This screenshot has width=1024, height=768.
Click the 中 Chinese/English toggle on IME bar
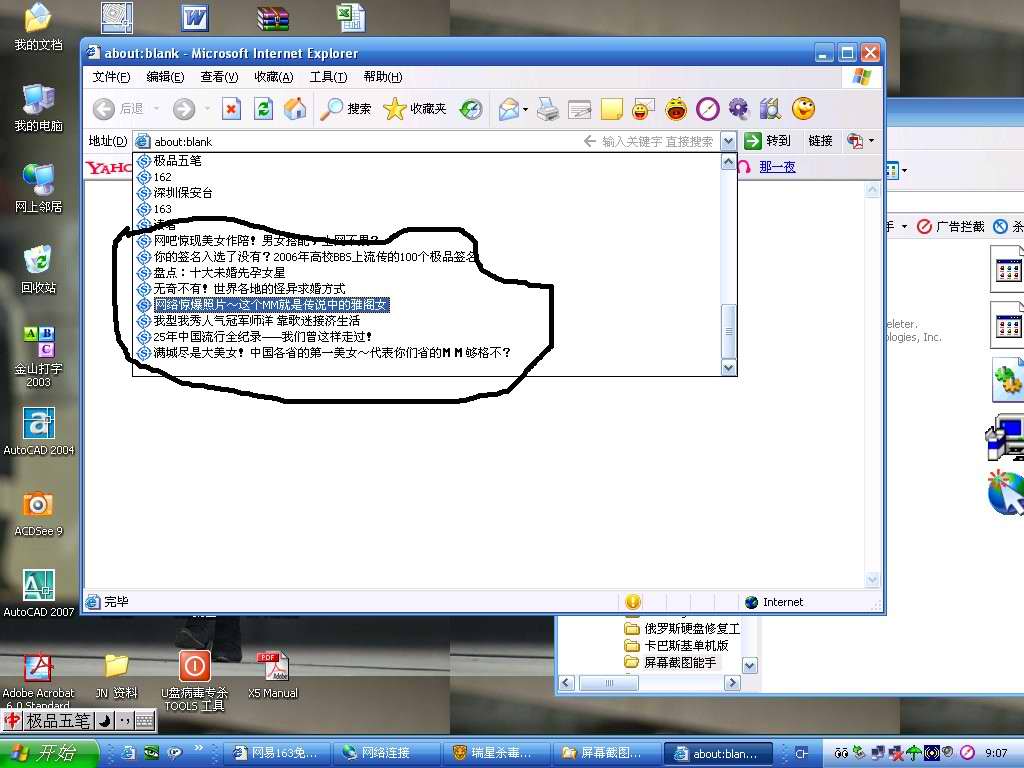click(x=12, y=721)
